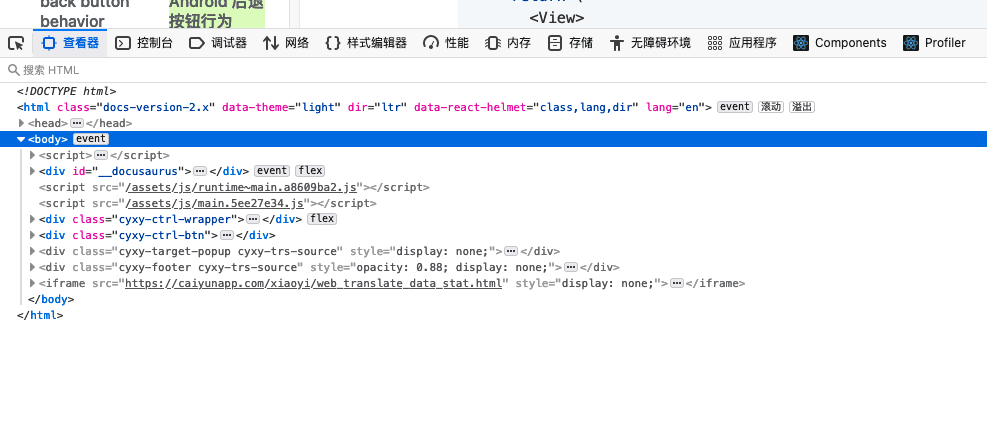Open the 存储 storage panel
The width and height of the screenshot is (987, 425).
[570, 43]
